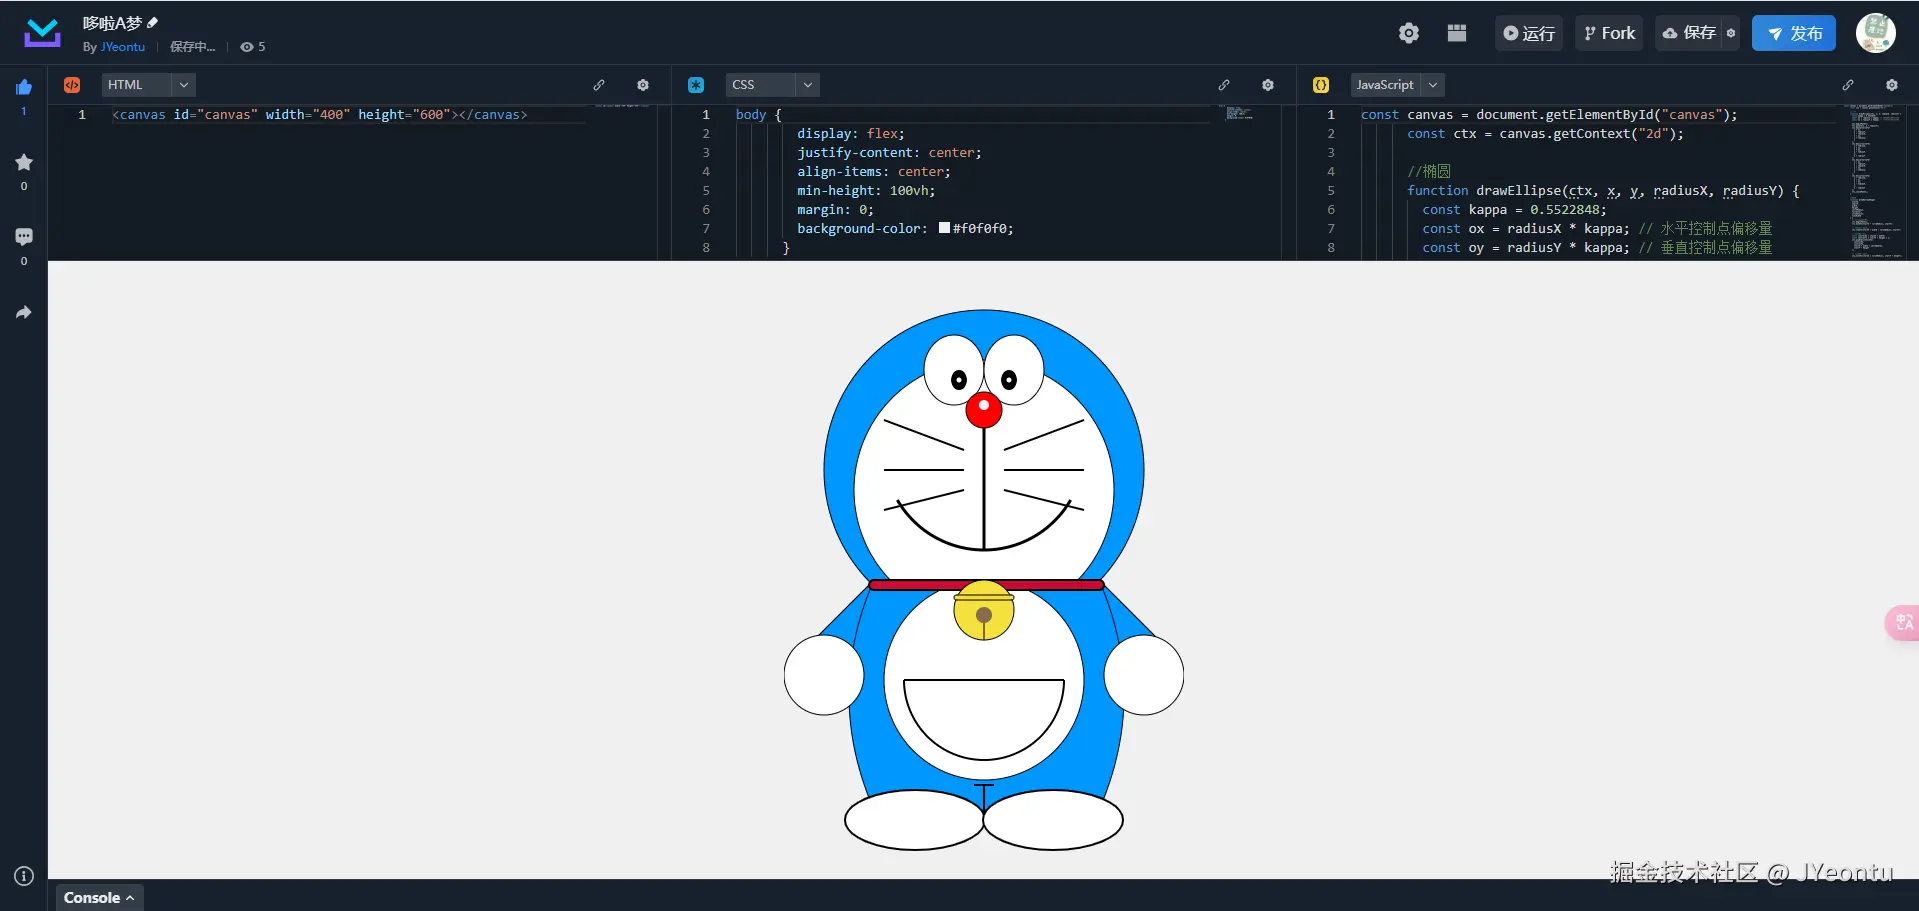Click the CSS "body {" selector line
This screenshot has width=1919, height=911.
click(758, 115)
